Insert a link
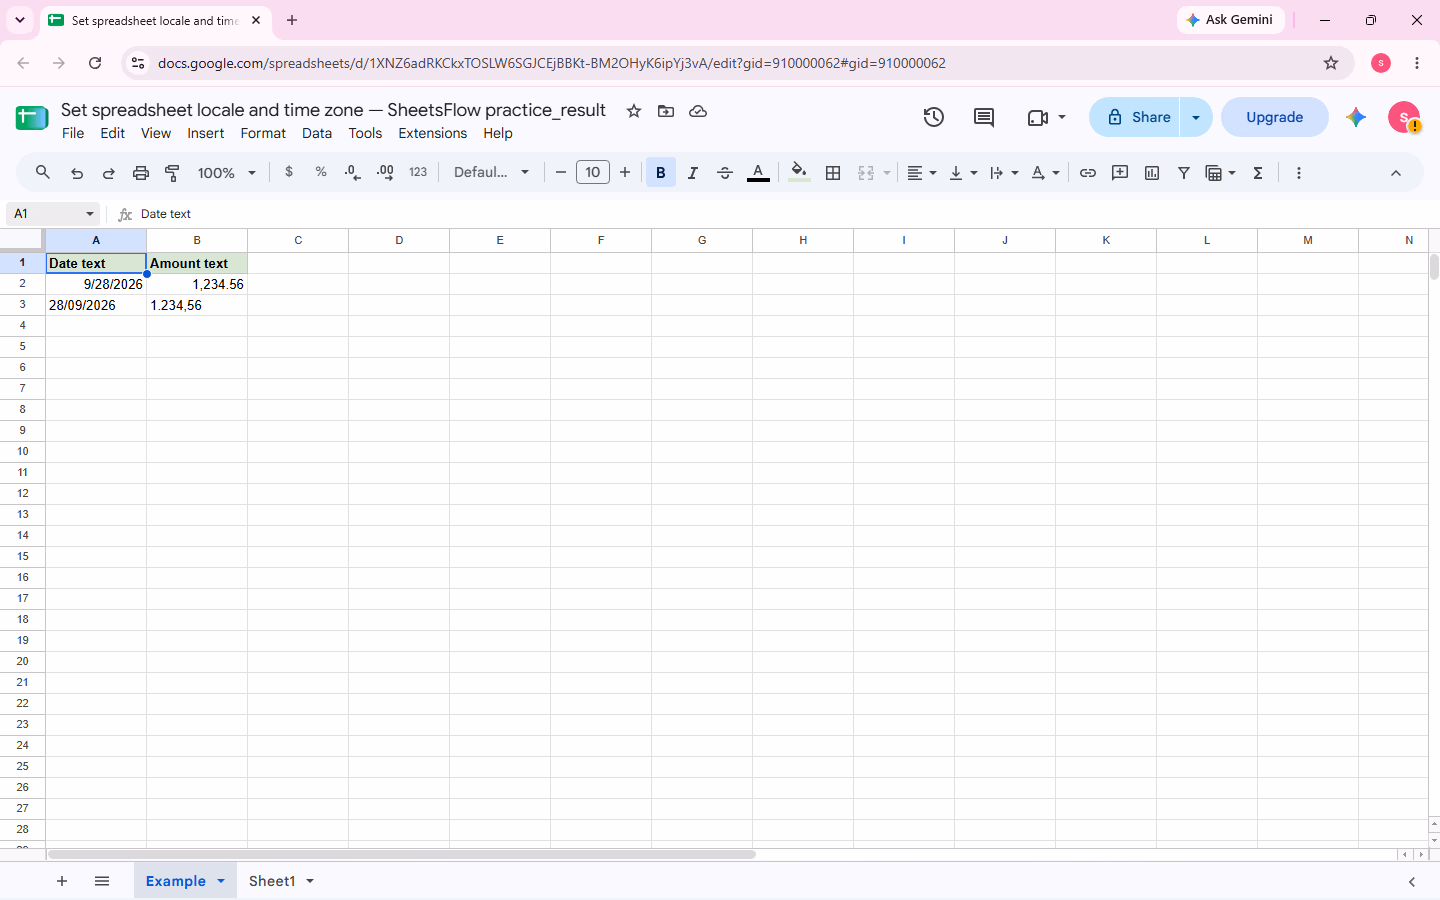 click(1088, 173)
